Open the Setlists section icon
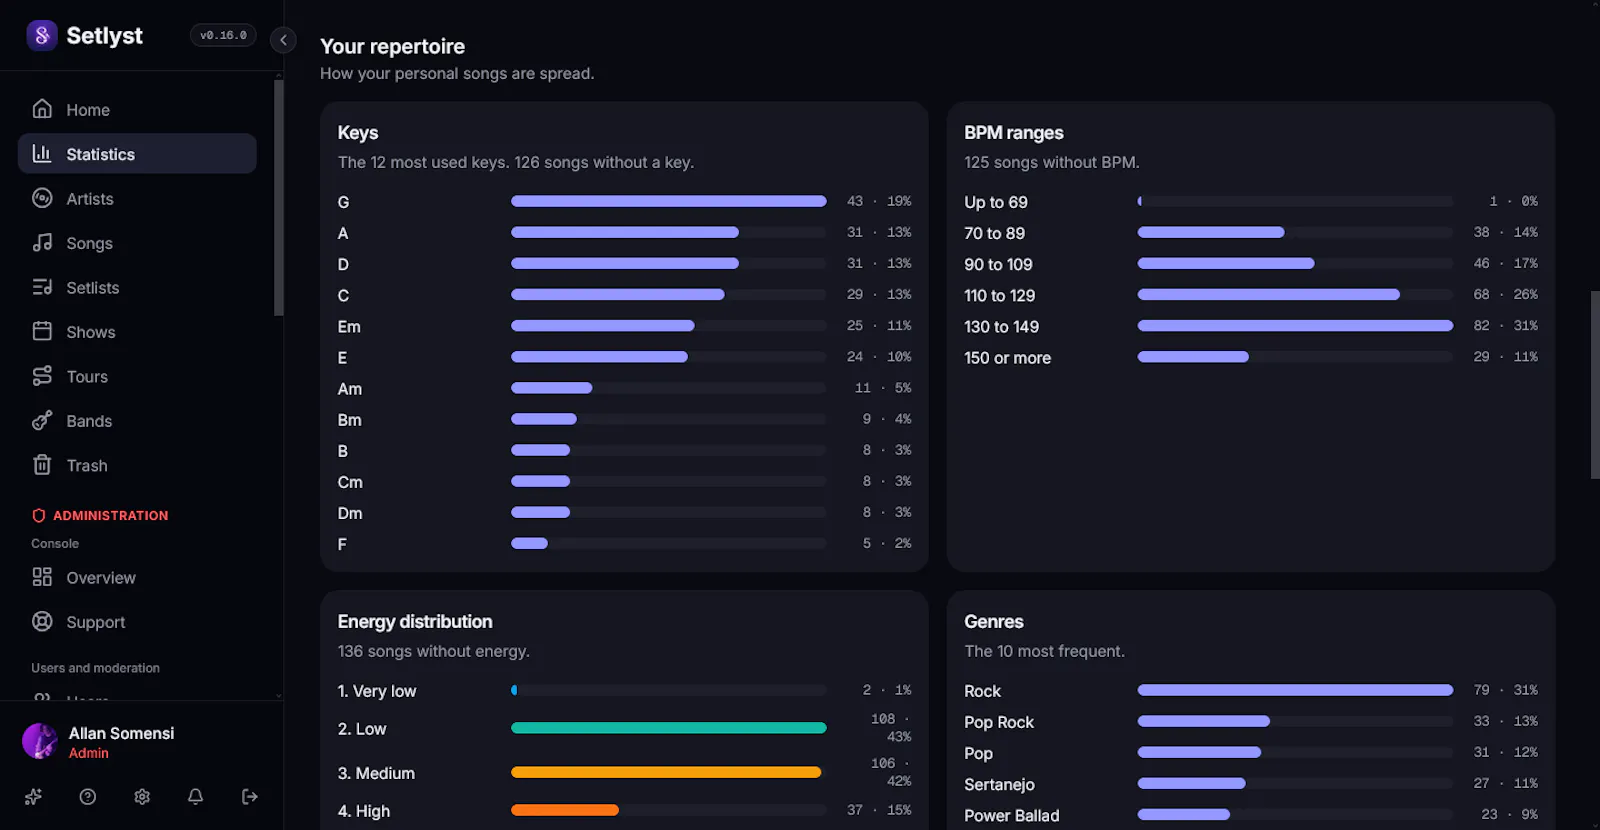This screenshot has width=1600, height=830. pos(42,287)
